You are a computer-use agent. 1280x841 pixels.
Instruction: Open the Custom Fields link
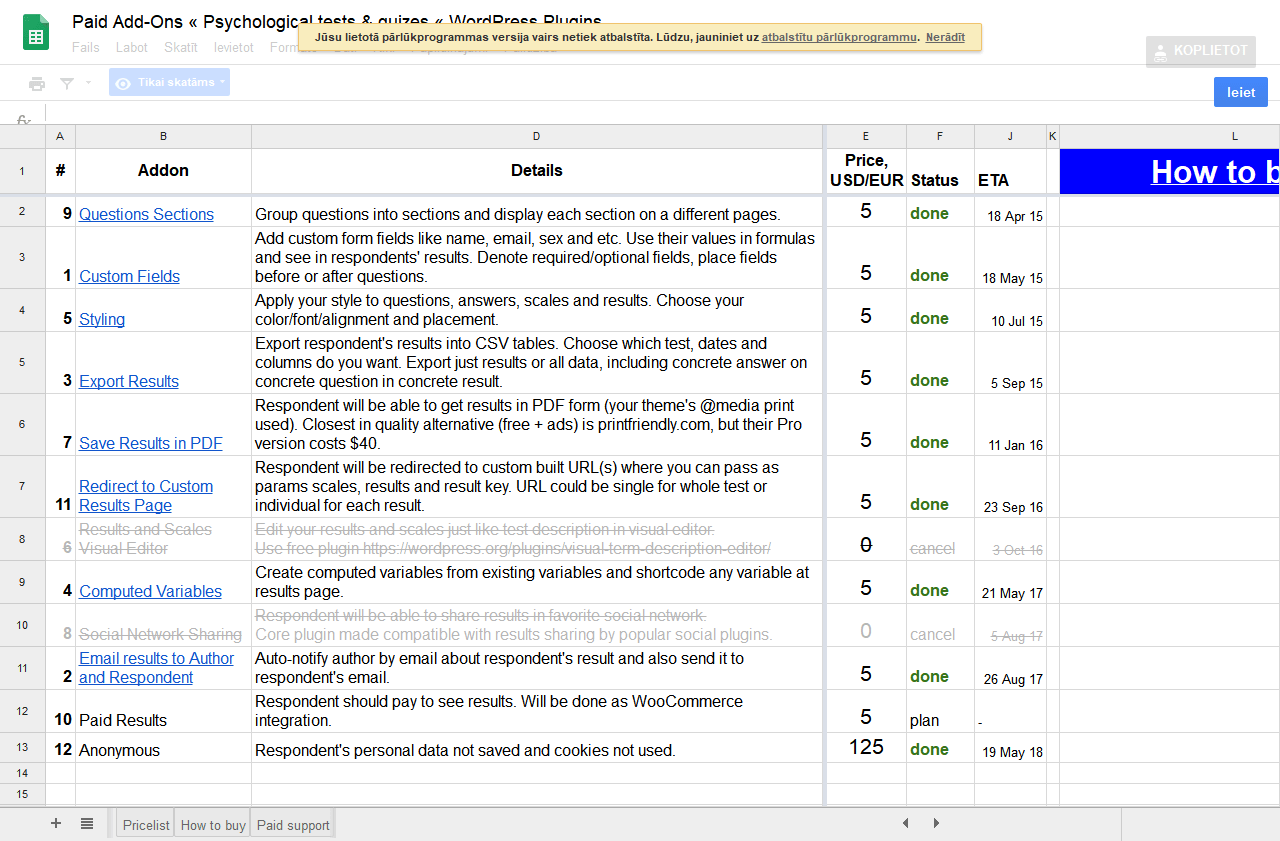pos(129,276)
